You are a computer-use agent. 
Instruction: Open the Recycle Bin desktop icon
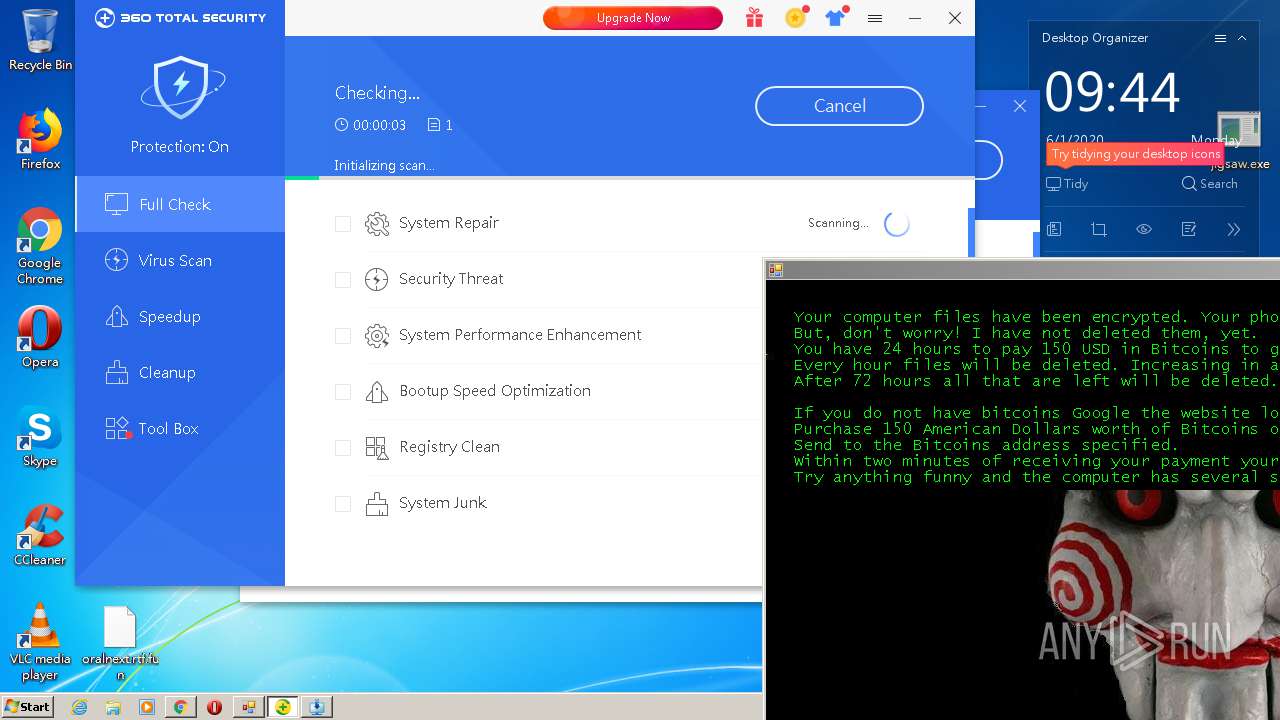40,40
